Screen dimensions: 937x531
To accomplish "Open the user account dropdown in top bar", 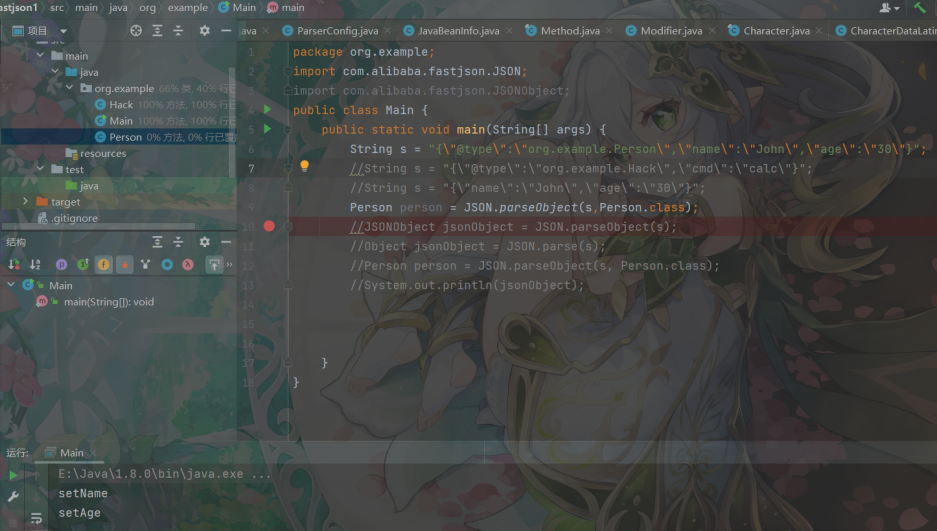I will point(889,8).
